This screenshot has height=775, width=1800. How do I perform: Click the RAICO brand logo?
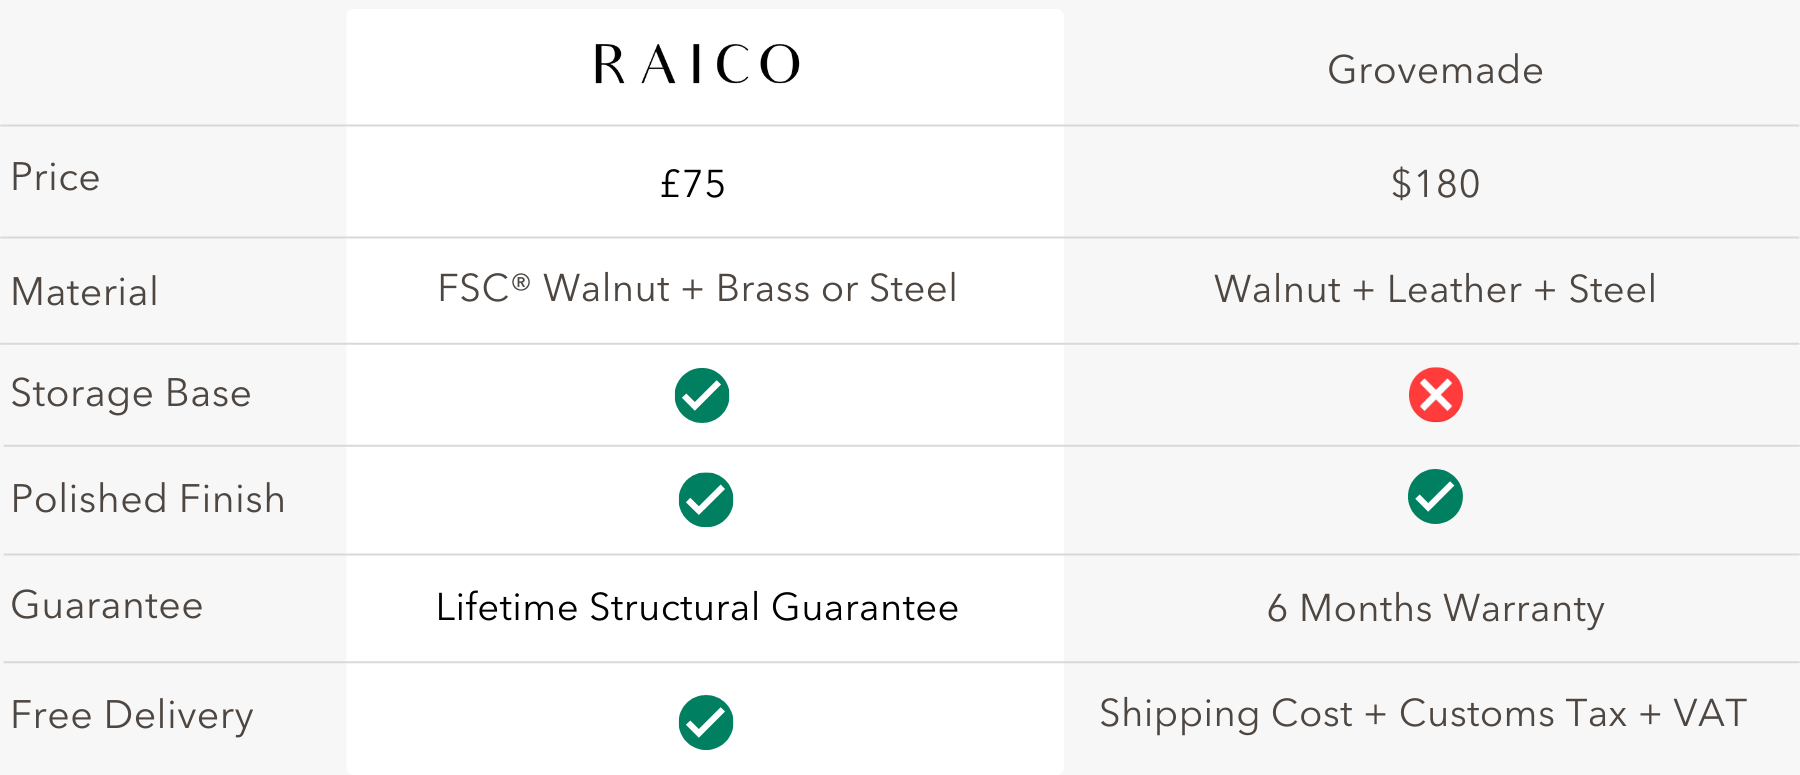pos(697,65)
